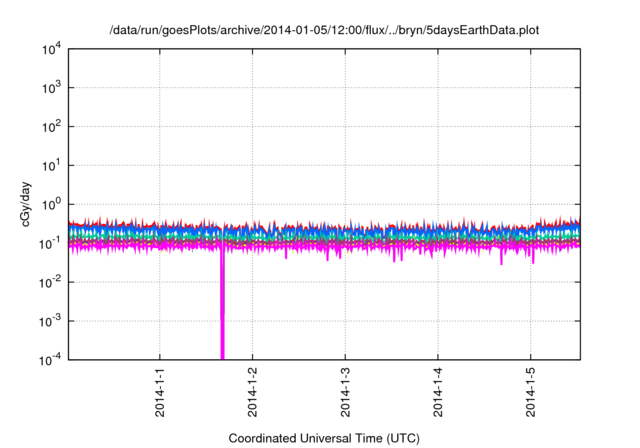Image resolution: width=640 pixels, height=448 pixels.
Task: Click the 10^3 y-axis tick label
Action: (x=51, y=88)
